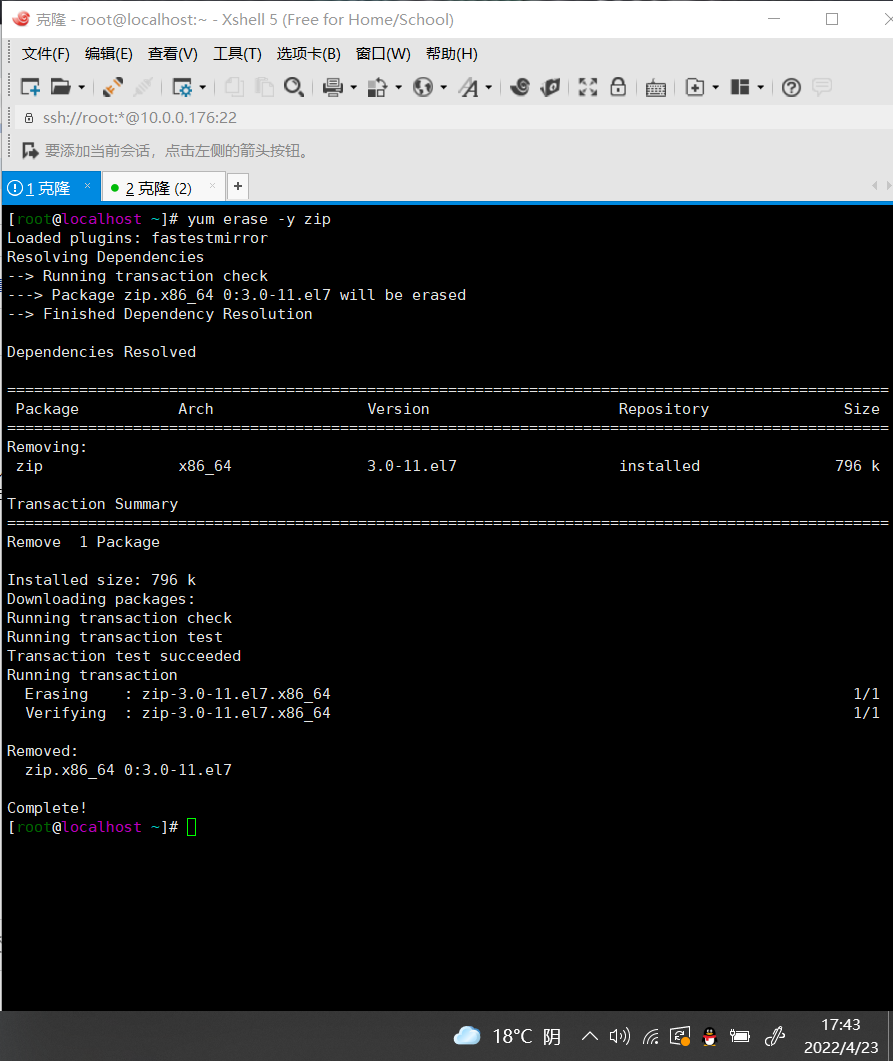Expand the new tab group dropdown arrow
Screen dimensions: 893x1061
(716, 87)
